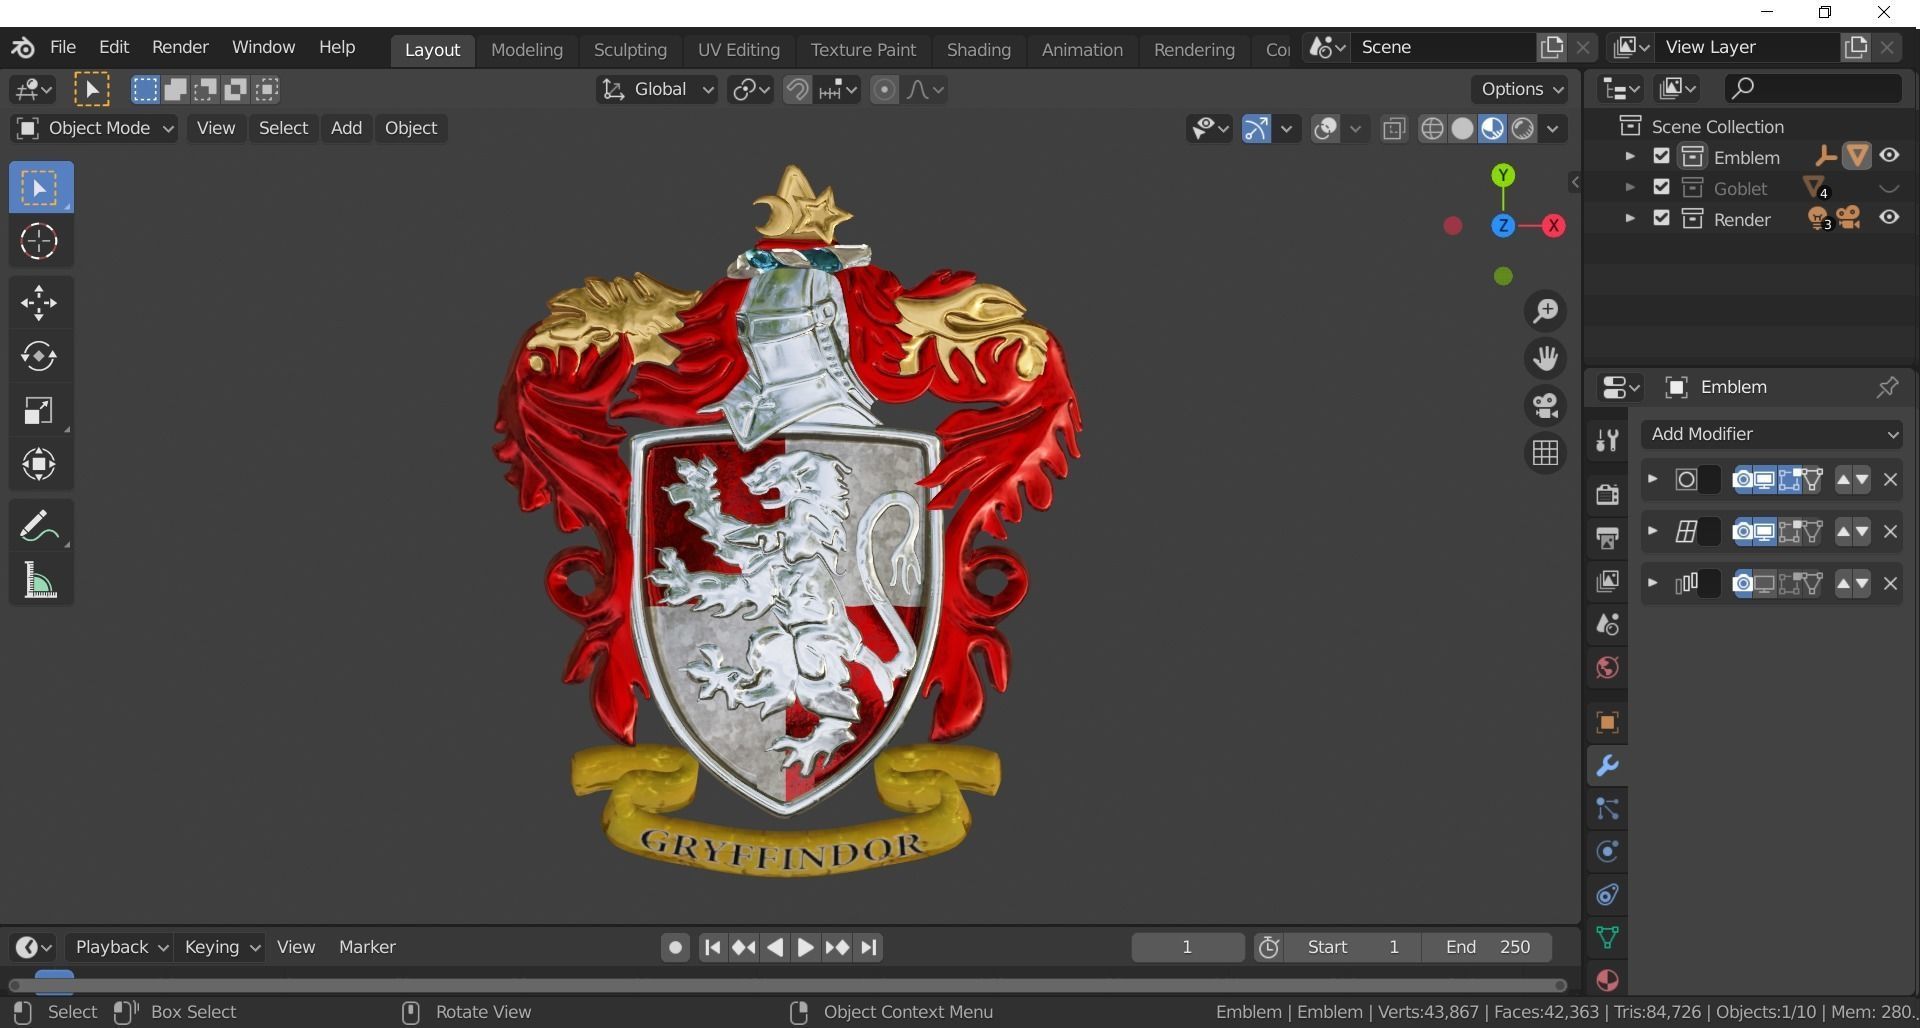The width and height of the screenshot is (1920, 1028).
Task: Select the Annotate pencil tool
Action: point(40,526)
